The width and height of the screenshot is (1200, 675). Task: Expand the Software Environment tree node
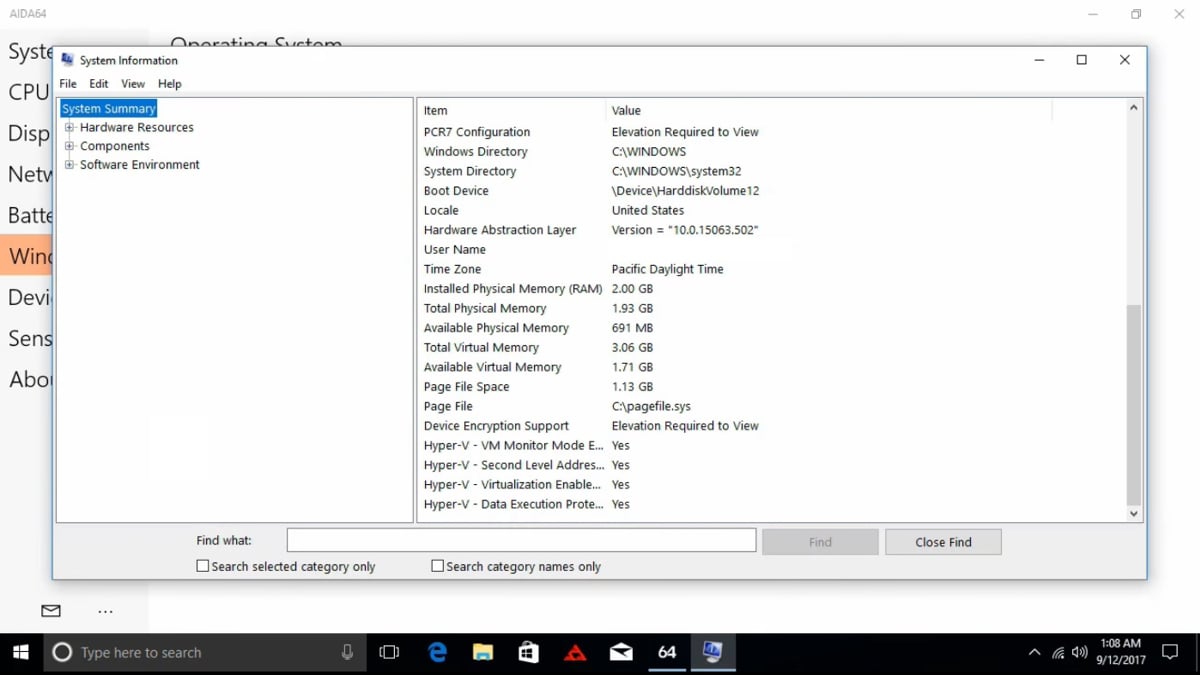(70, 164)
